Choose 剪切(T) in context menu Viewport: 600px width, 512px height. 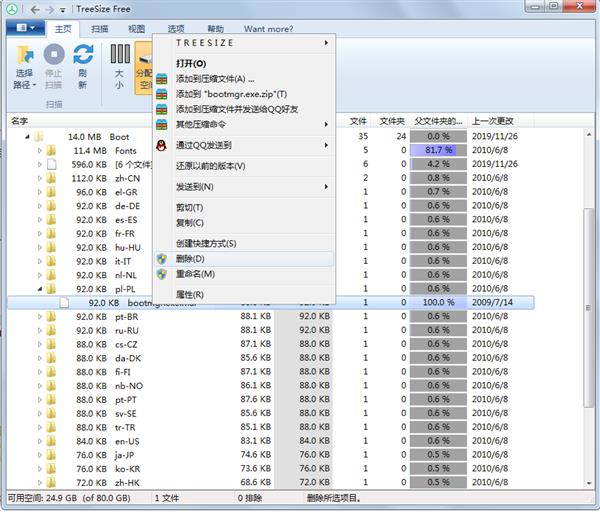point(244,207)
